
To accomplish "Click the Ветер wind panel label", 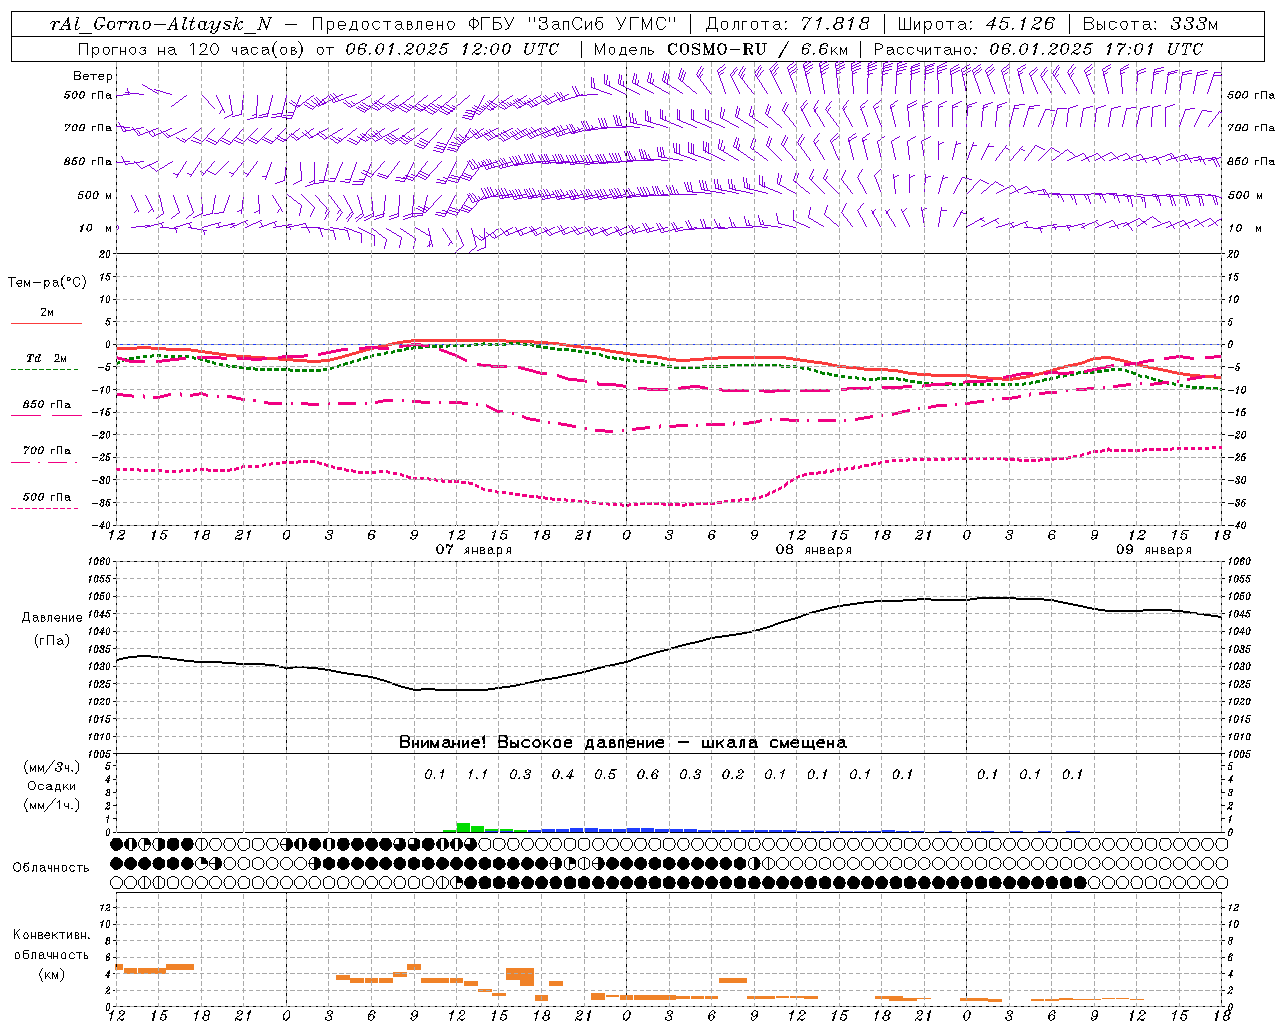I will (x=93, y=76).
